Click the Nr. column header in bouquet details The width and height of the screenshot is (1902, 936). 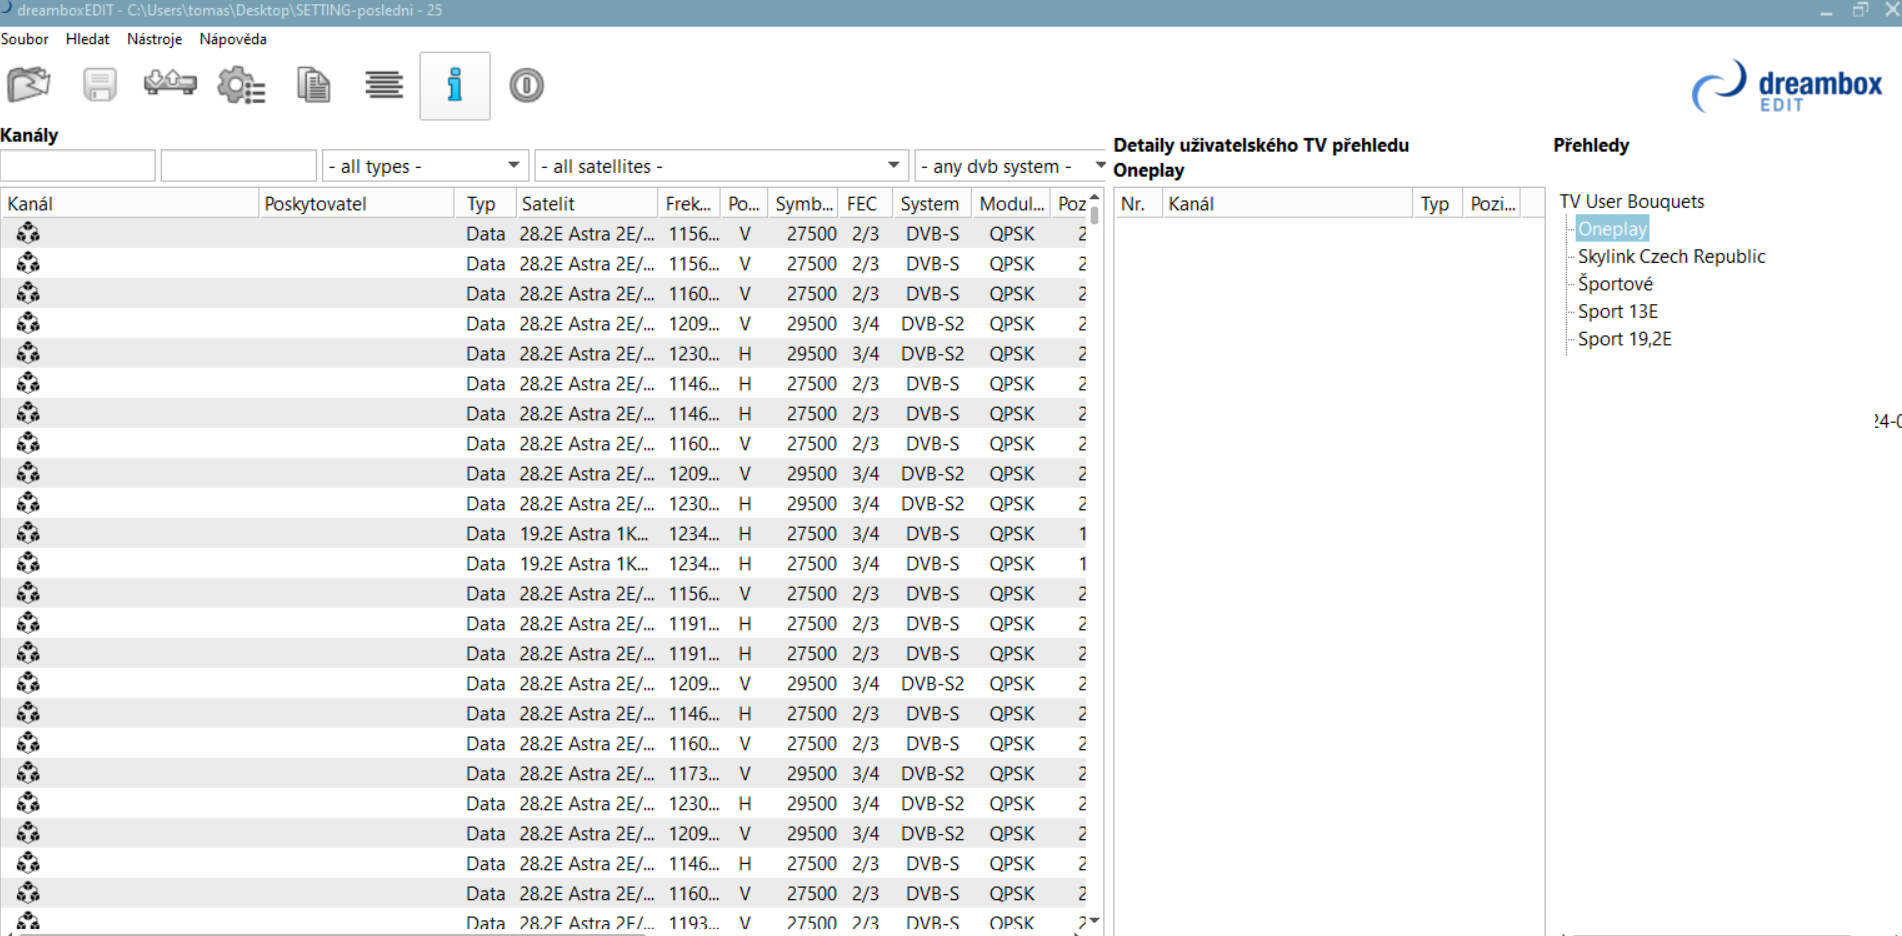[1138, 204]
